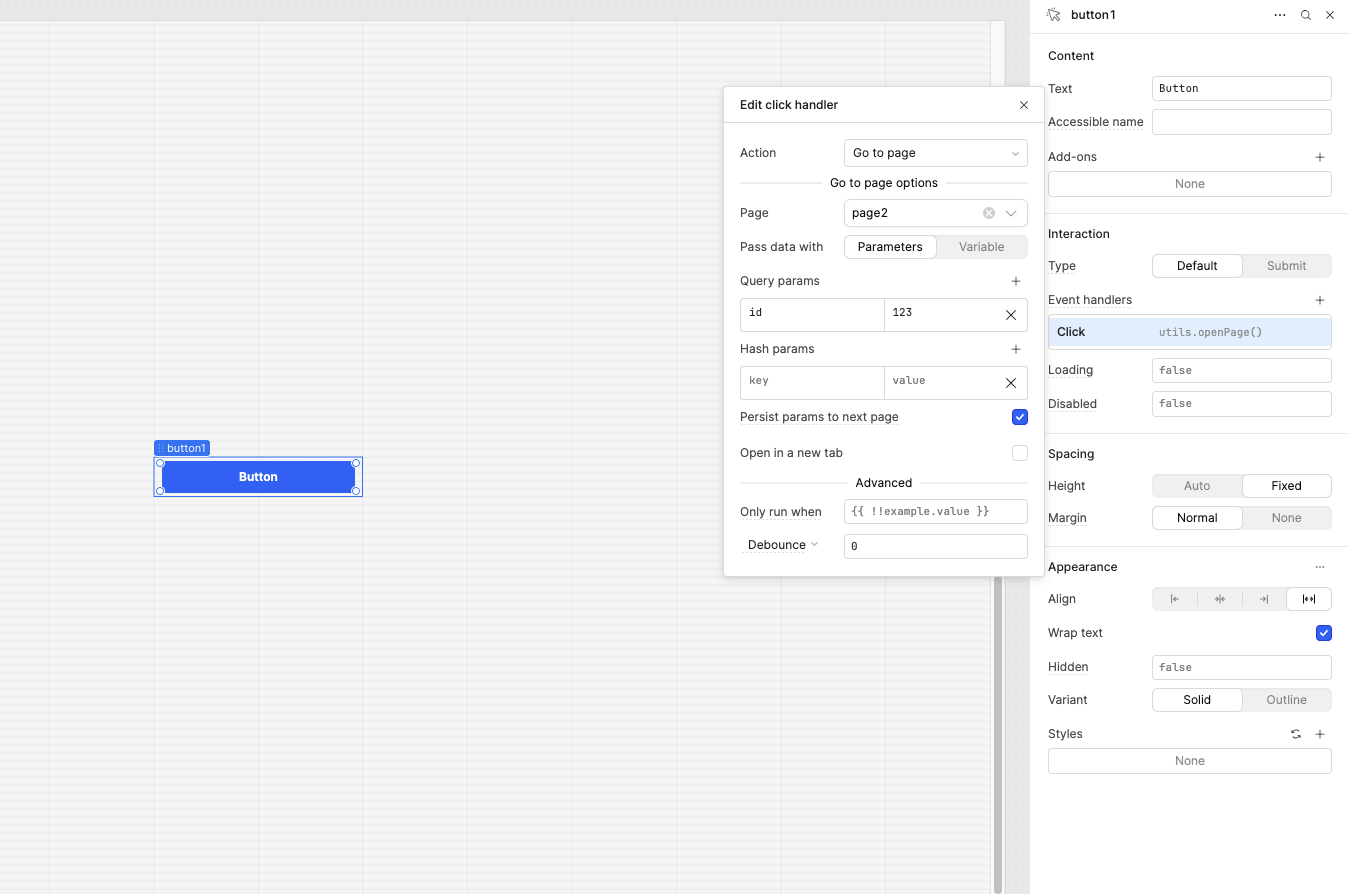Edit the Loading field value false

[1242, 370]
